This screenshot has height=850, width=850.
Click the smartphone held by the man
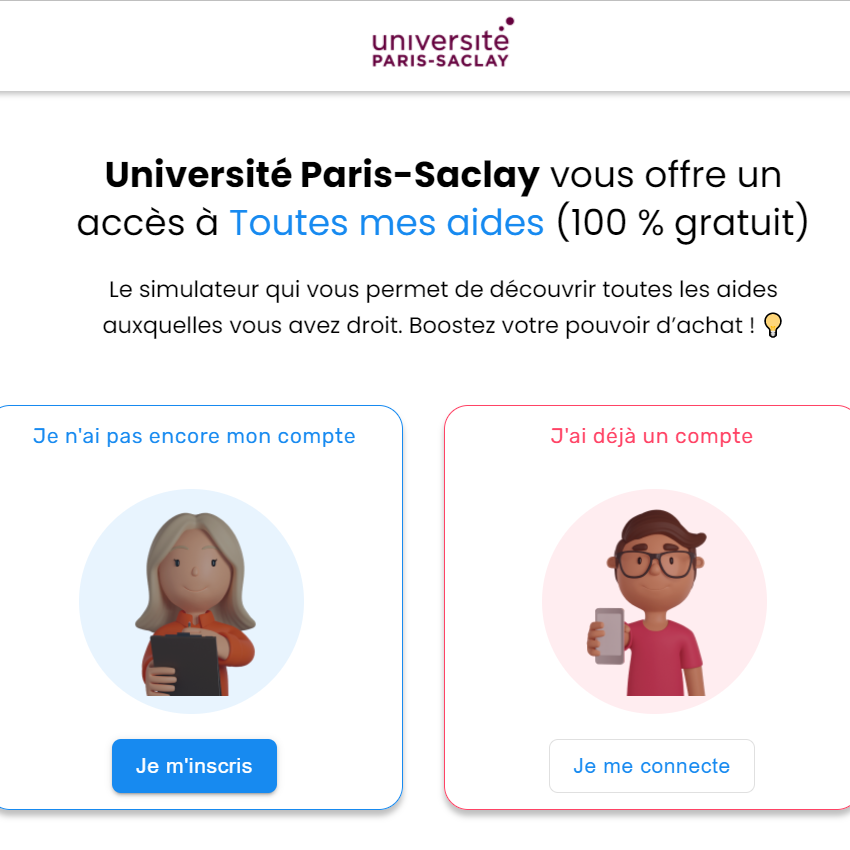pos(610,636)
